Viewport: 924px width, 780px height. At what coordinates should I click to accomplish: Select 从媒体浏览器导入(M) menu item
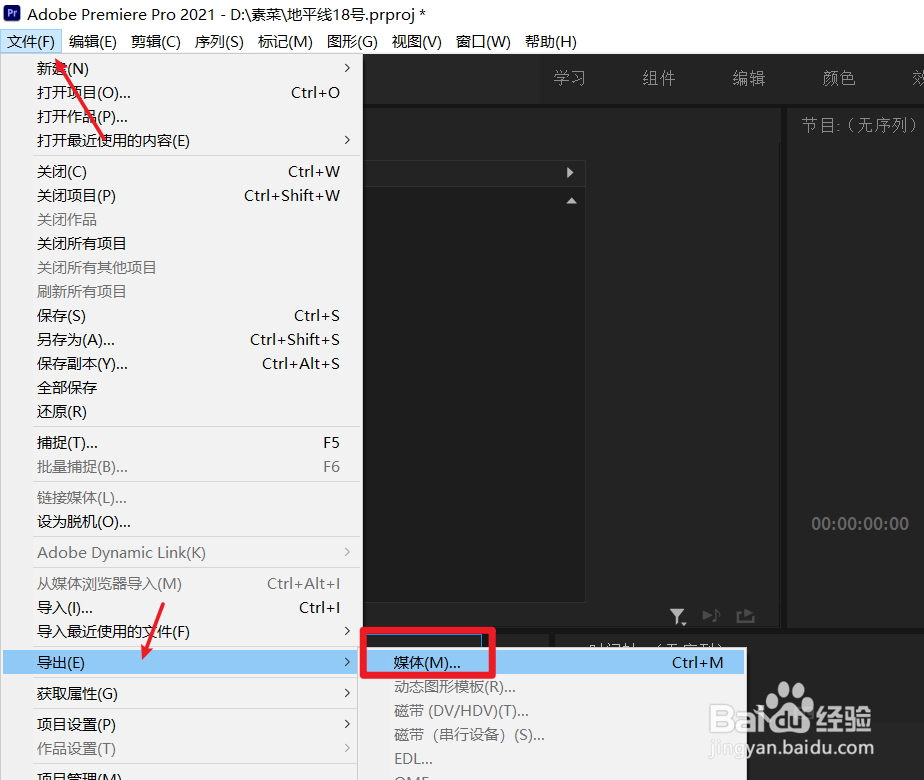[x=182, y=583]
